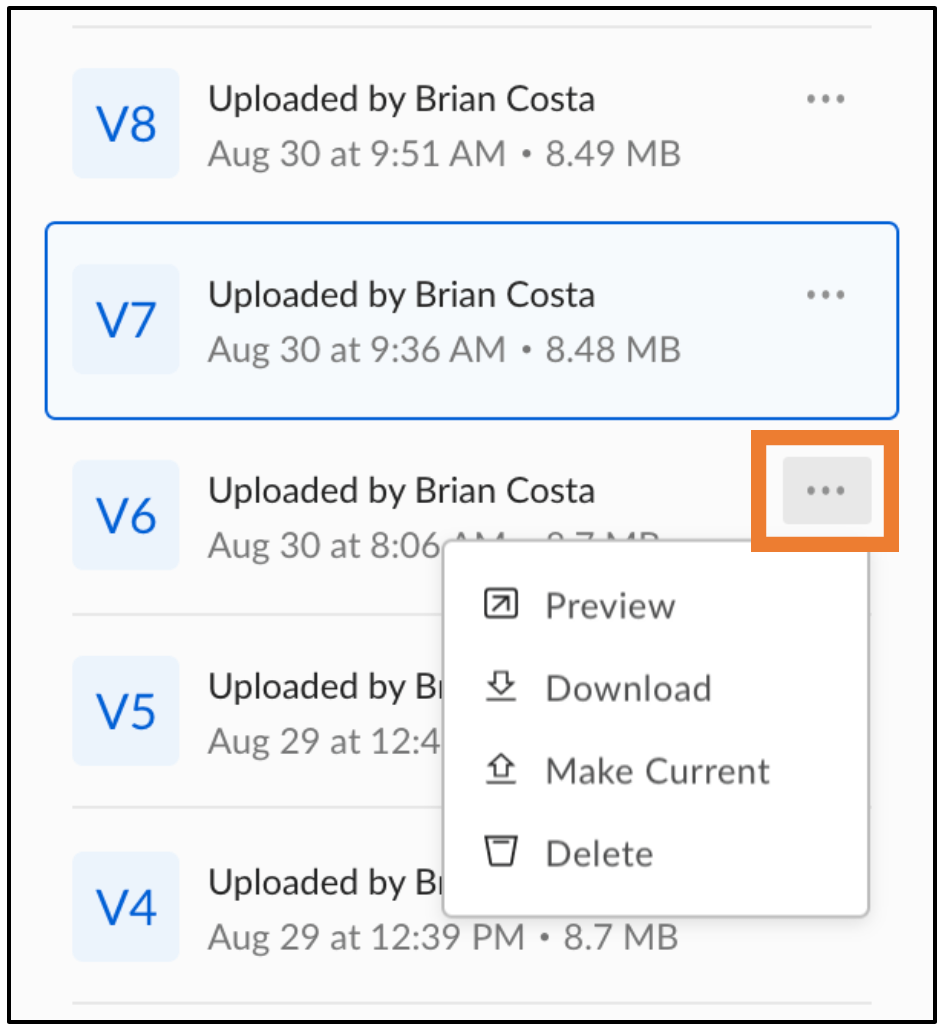Select the V5 version badge
950x1034 pixels.
(x=125, y=710)
